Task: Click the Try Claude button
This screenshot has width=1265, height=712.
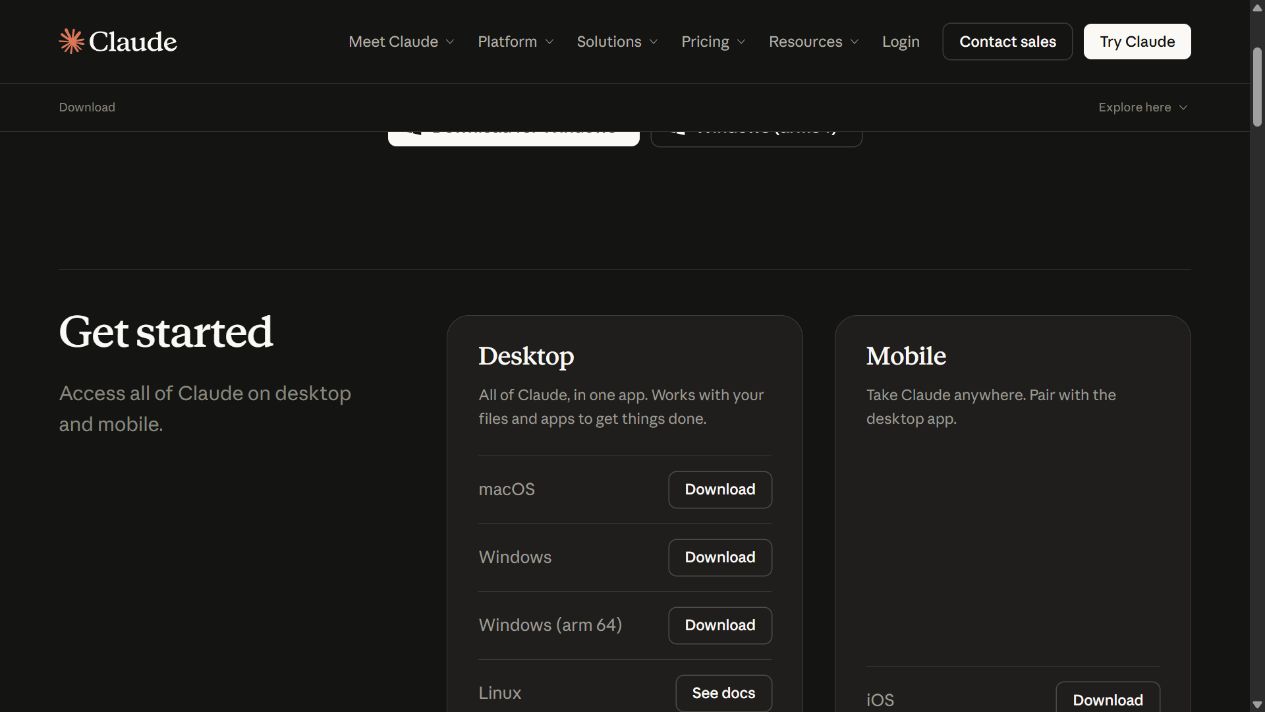Action: coord(1137,41)
